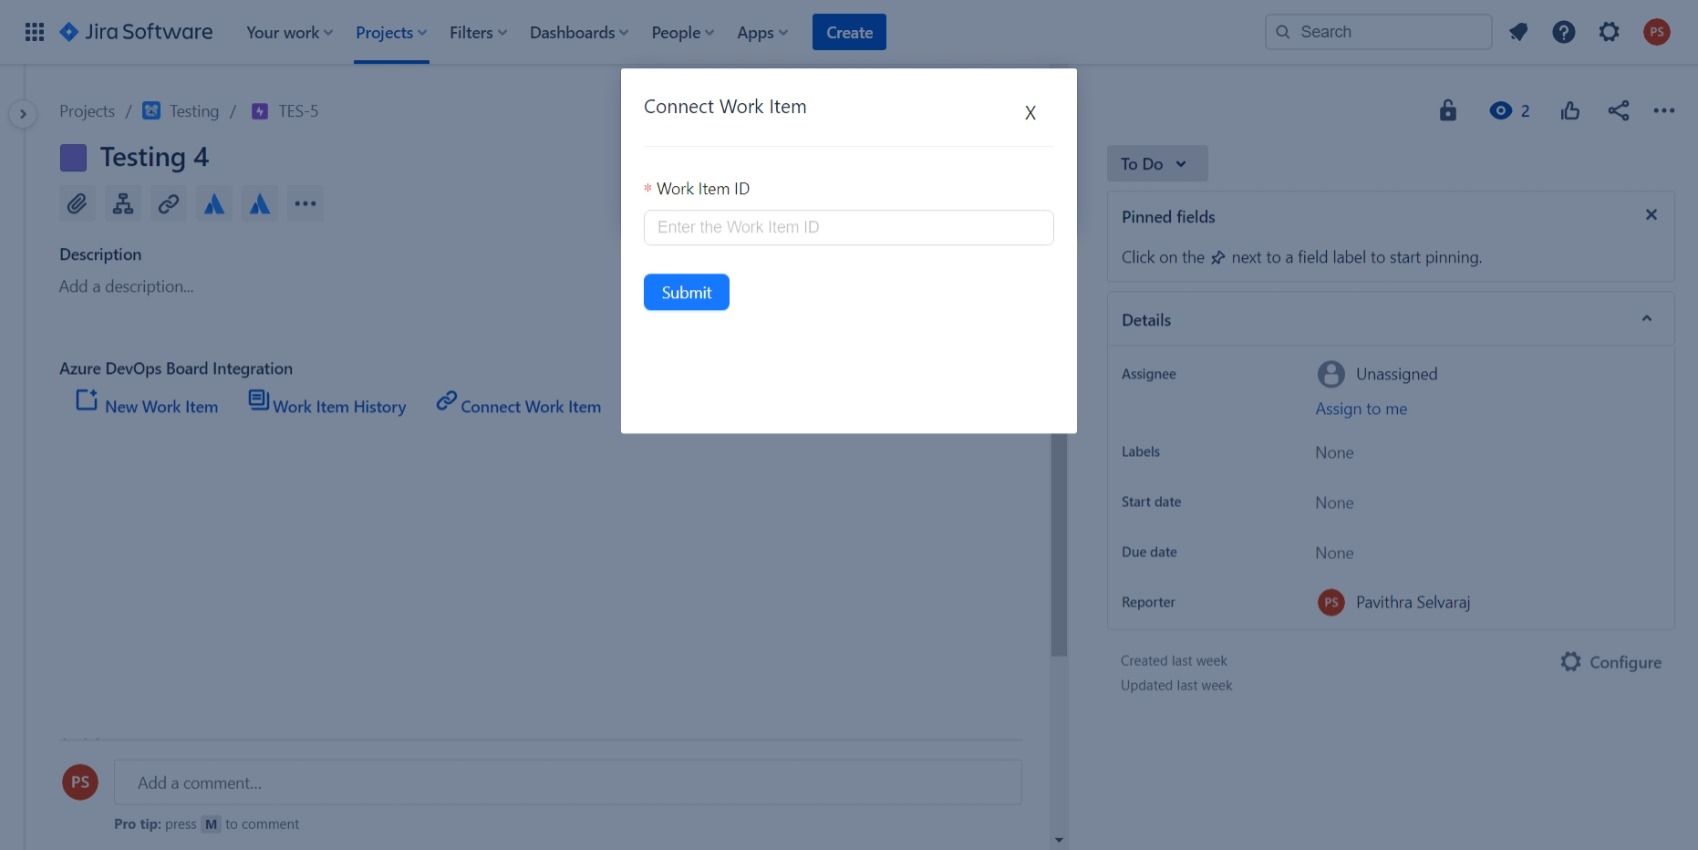Toggle the watch eye icon
This screenshot has width=1698, height=850.
point(1500,111)
